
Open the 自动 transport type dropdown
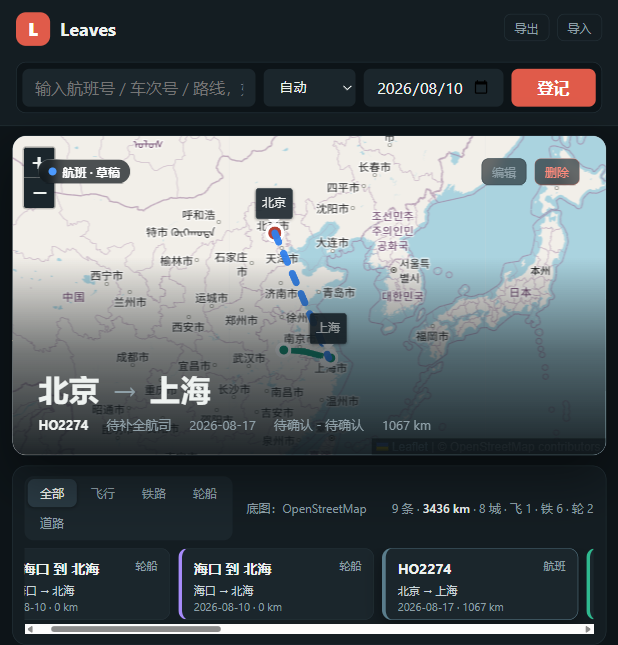(309, 88)
